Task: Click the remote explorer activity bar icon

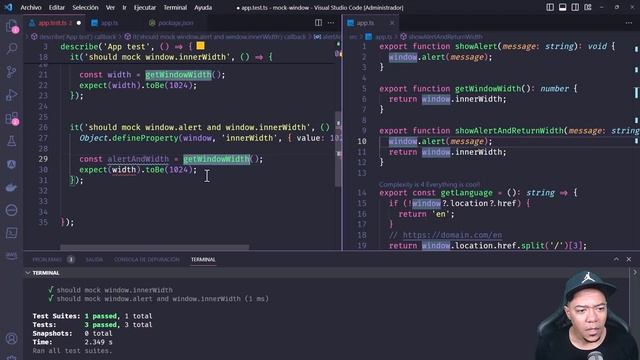Action: click(11, 210)
